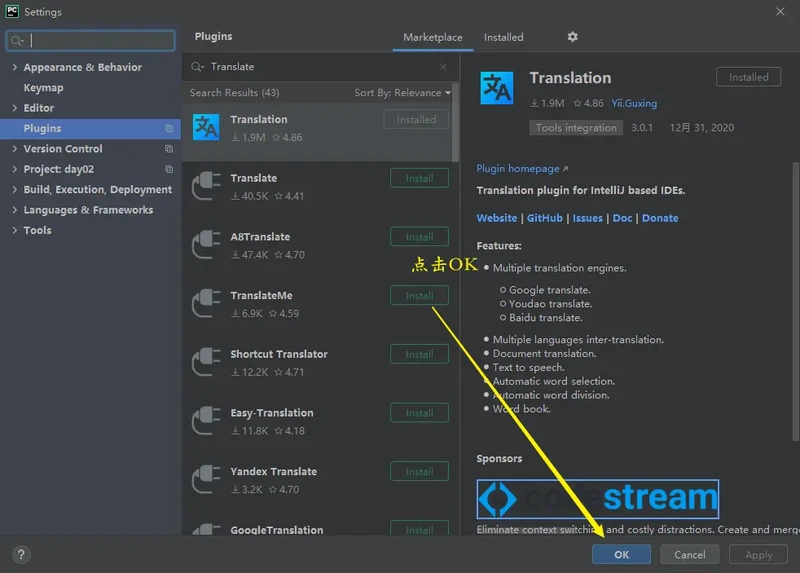The height and width of the screenshot is (573, 800).
Task: Expand Languages & Frameworks tree node
Action: (x=14, y=210)
